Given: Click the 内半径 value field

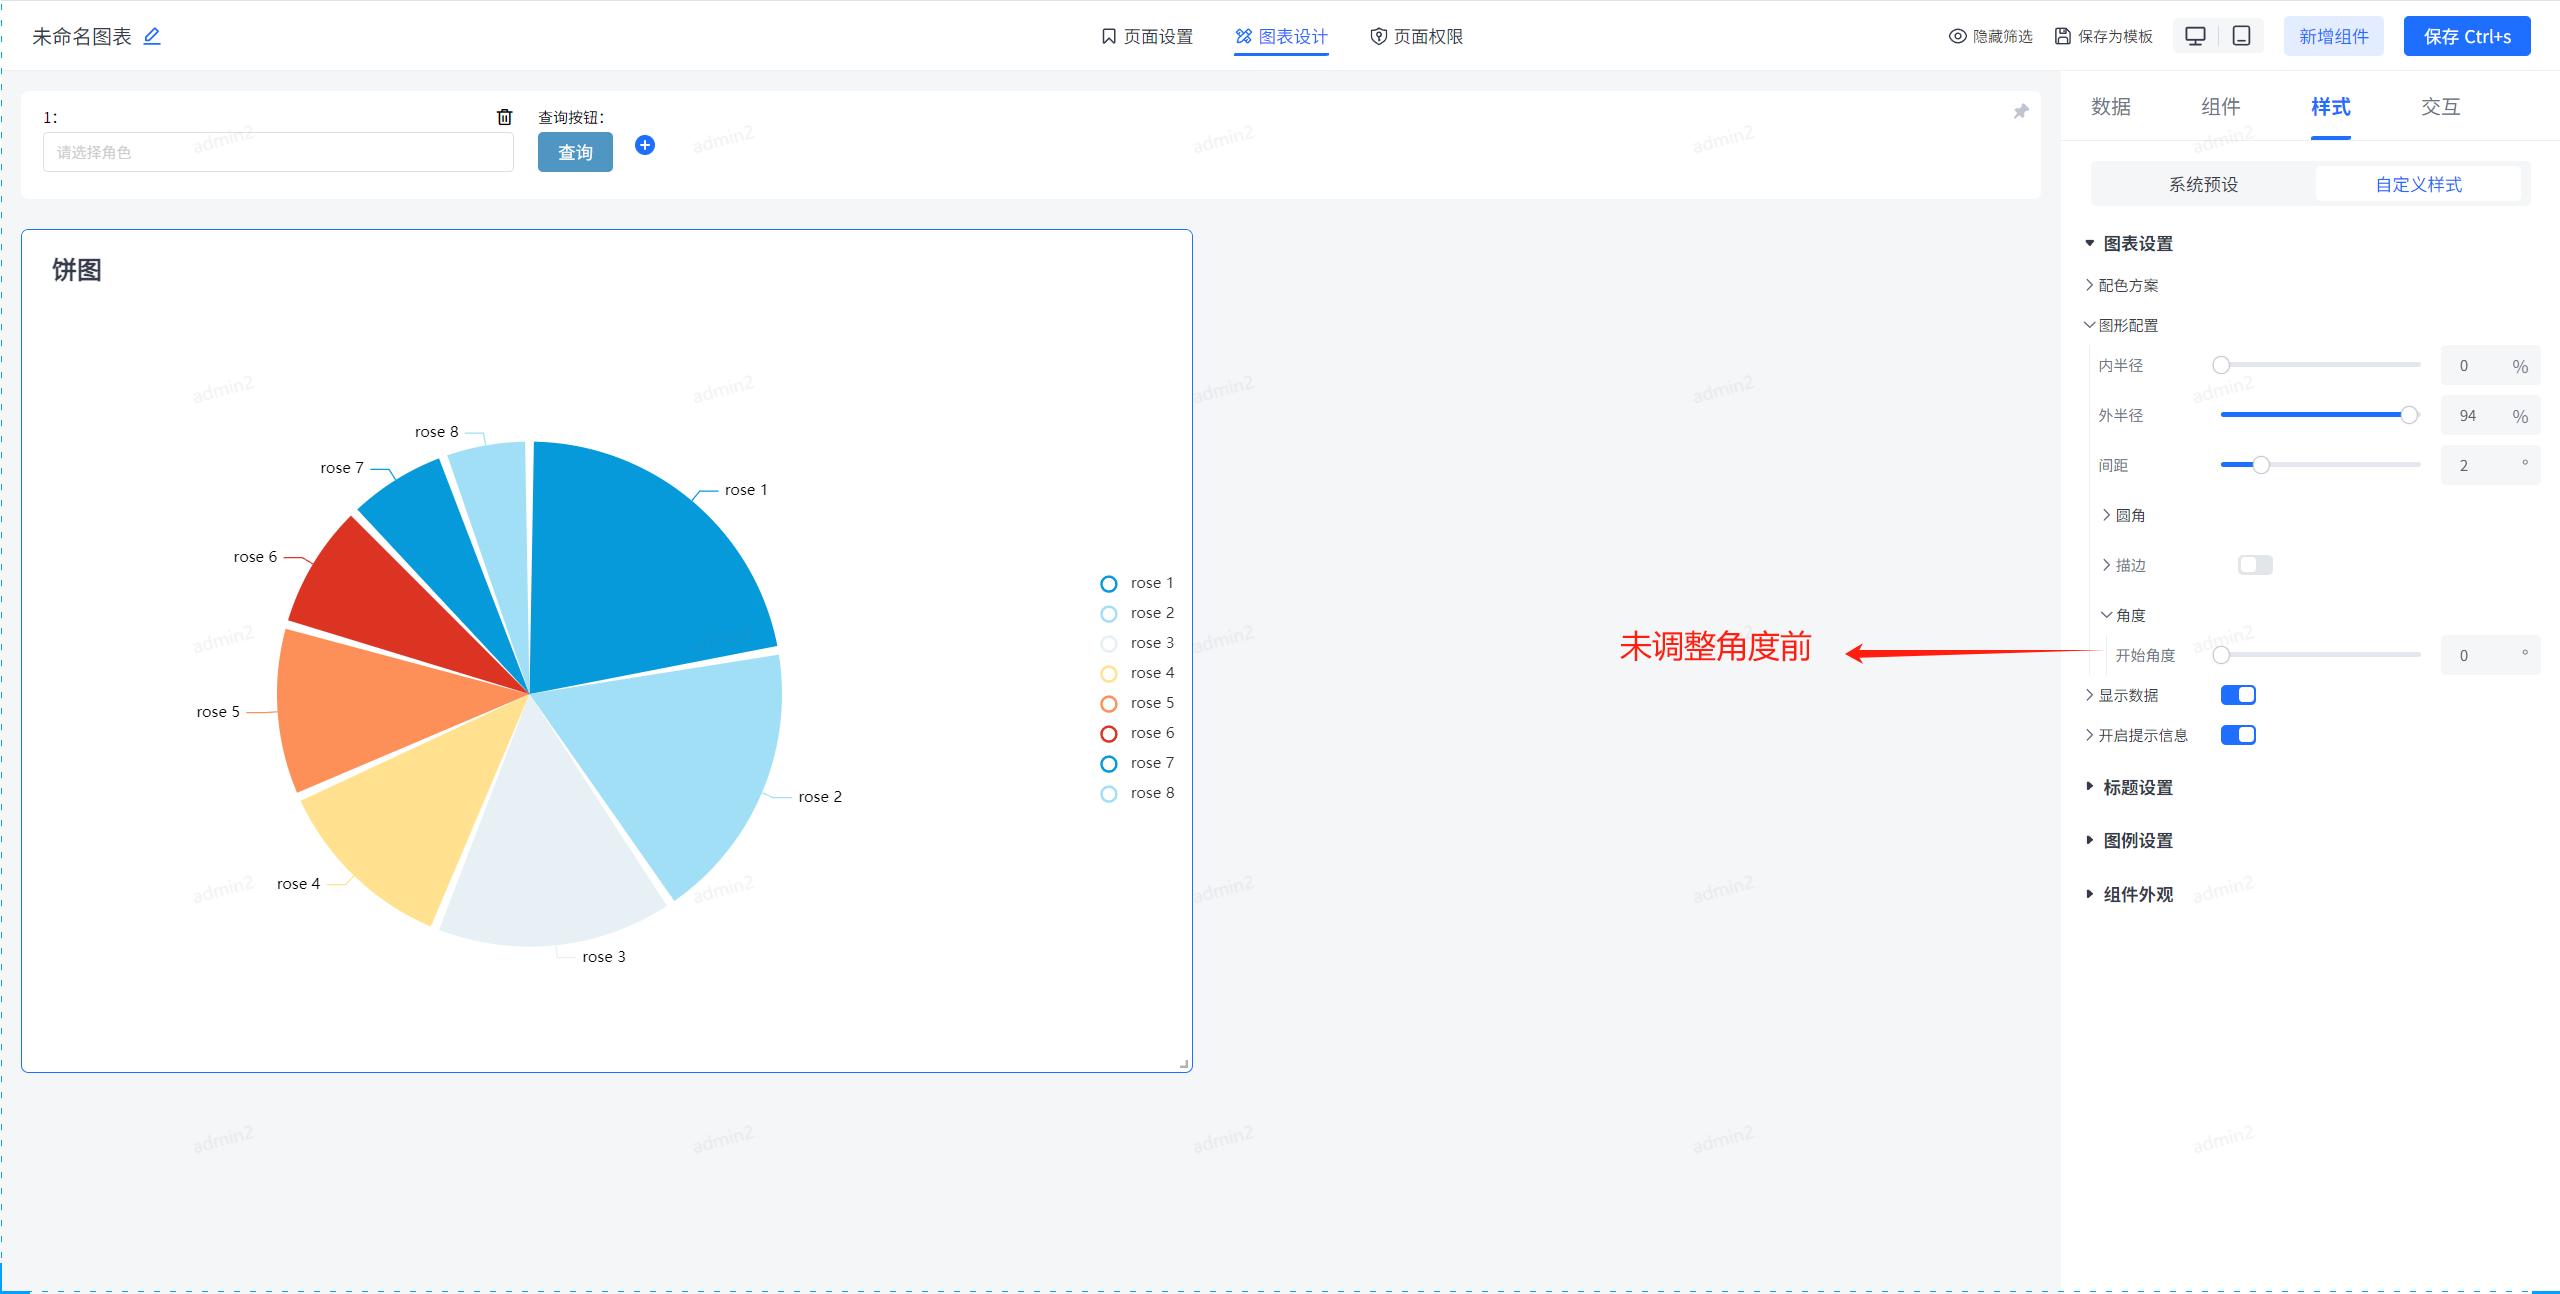Looking at the screenshot, I should (2490, 366).
